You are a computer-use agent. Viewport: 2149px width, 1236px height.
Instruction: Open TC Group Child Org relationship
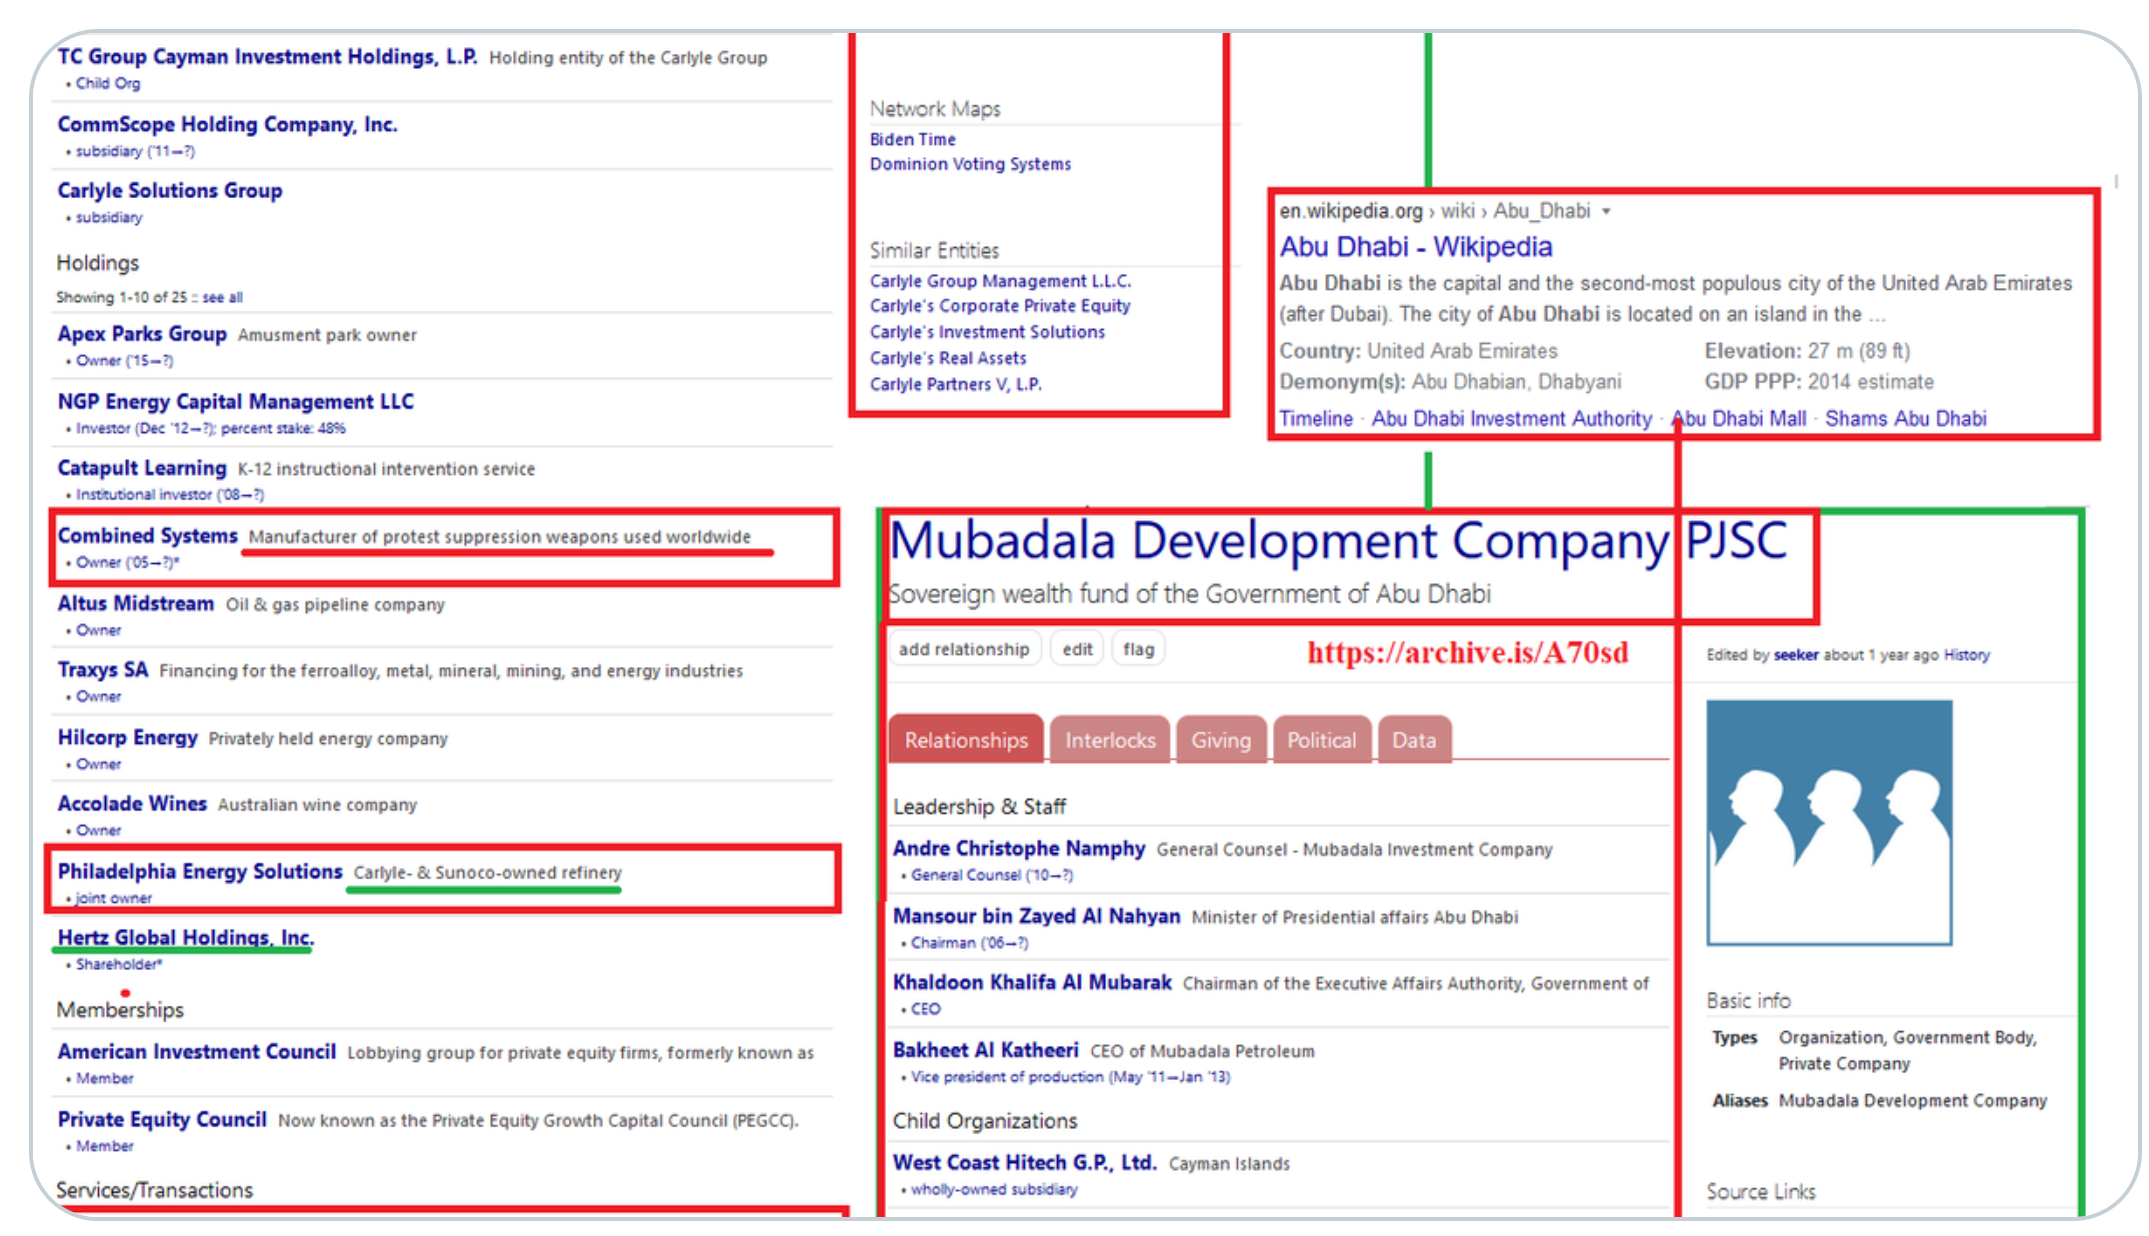(x=108, y=84)
